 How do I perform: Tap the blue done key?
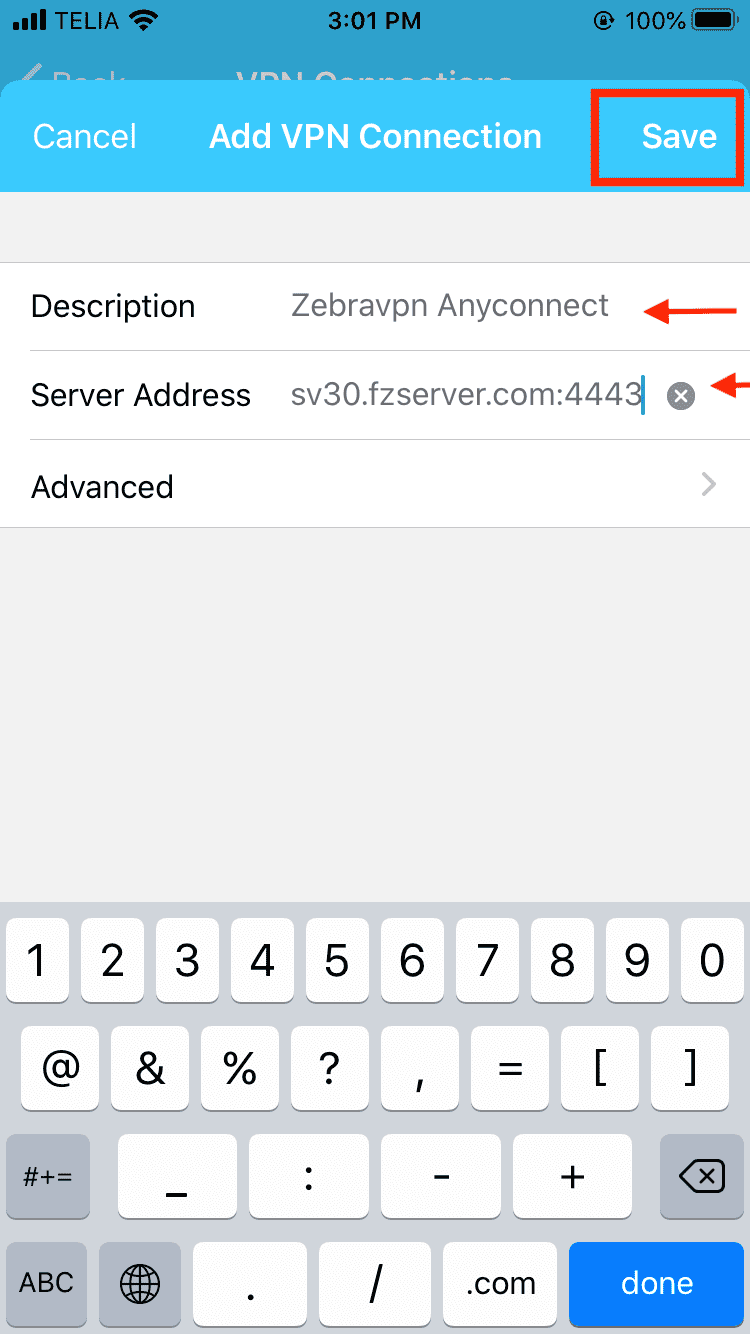point(656,1283)
